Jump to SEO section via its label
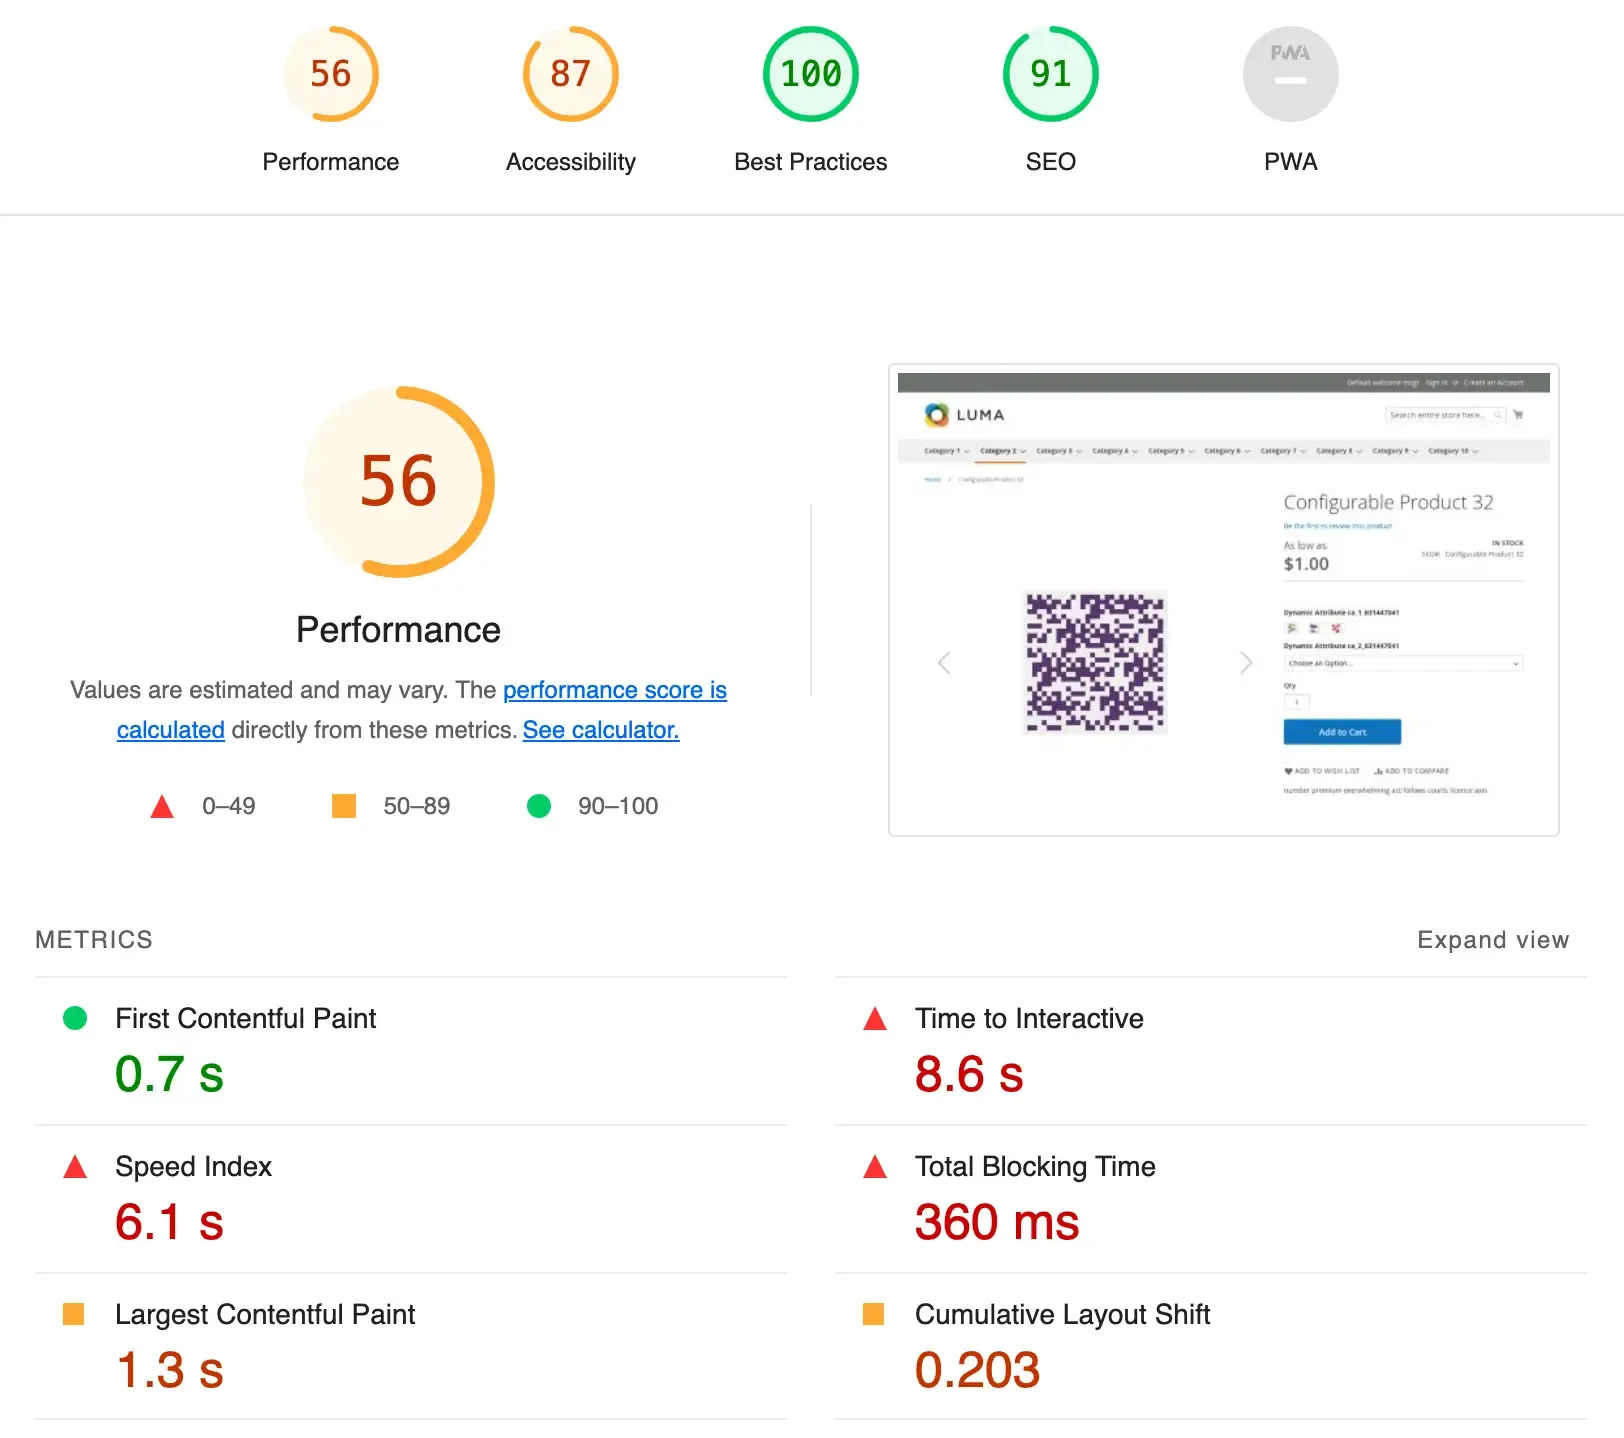The width and height of the screenshot is (1624, 1438). pos(1050,162)
